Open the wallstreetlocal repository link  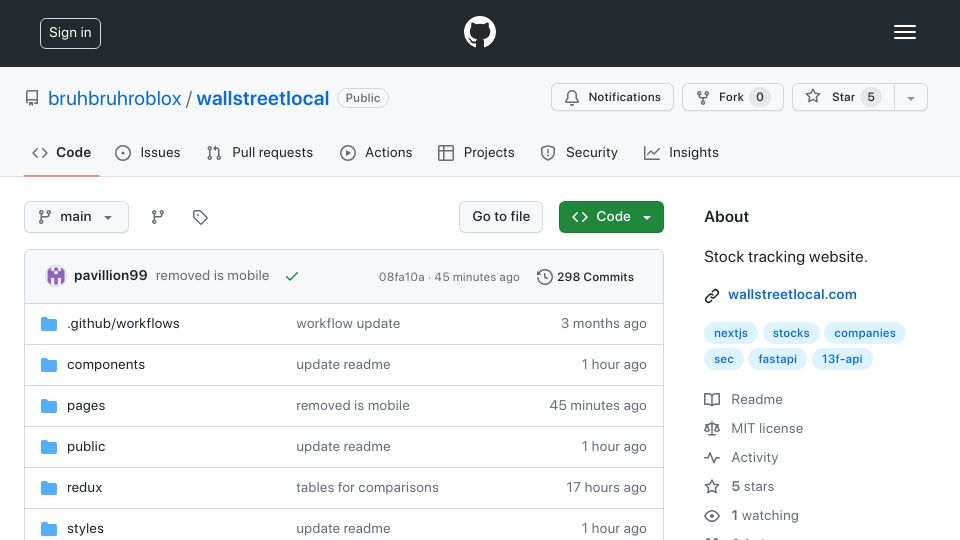click(263, 98)
